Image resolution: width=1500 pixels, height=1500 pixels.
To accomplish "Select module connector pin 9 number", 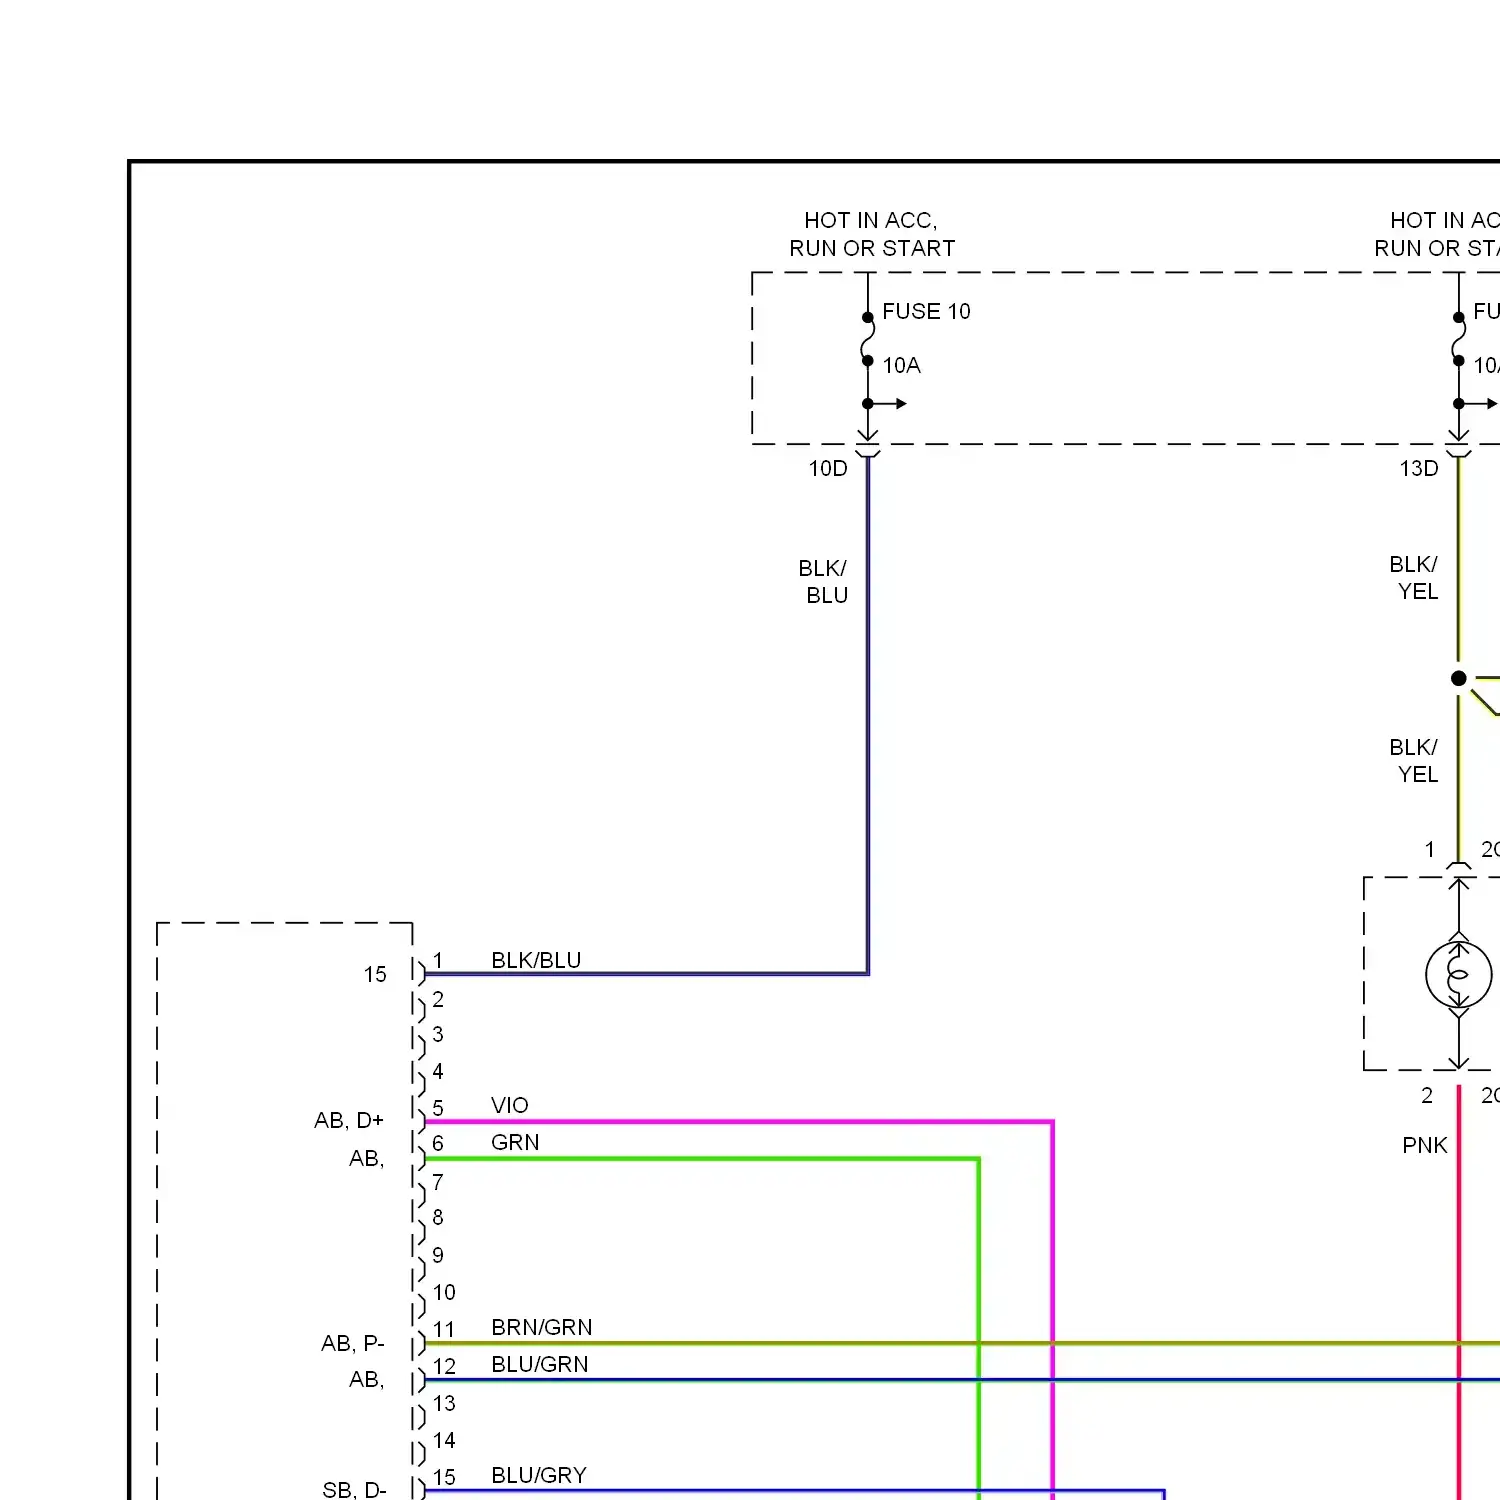I will click(438, 1255).
